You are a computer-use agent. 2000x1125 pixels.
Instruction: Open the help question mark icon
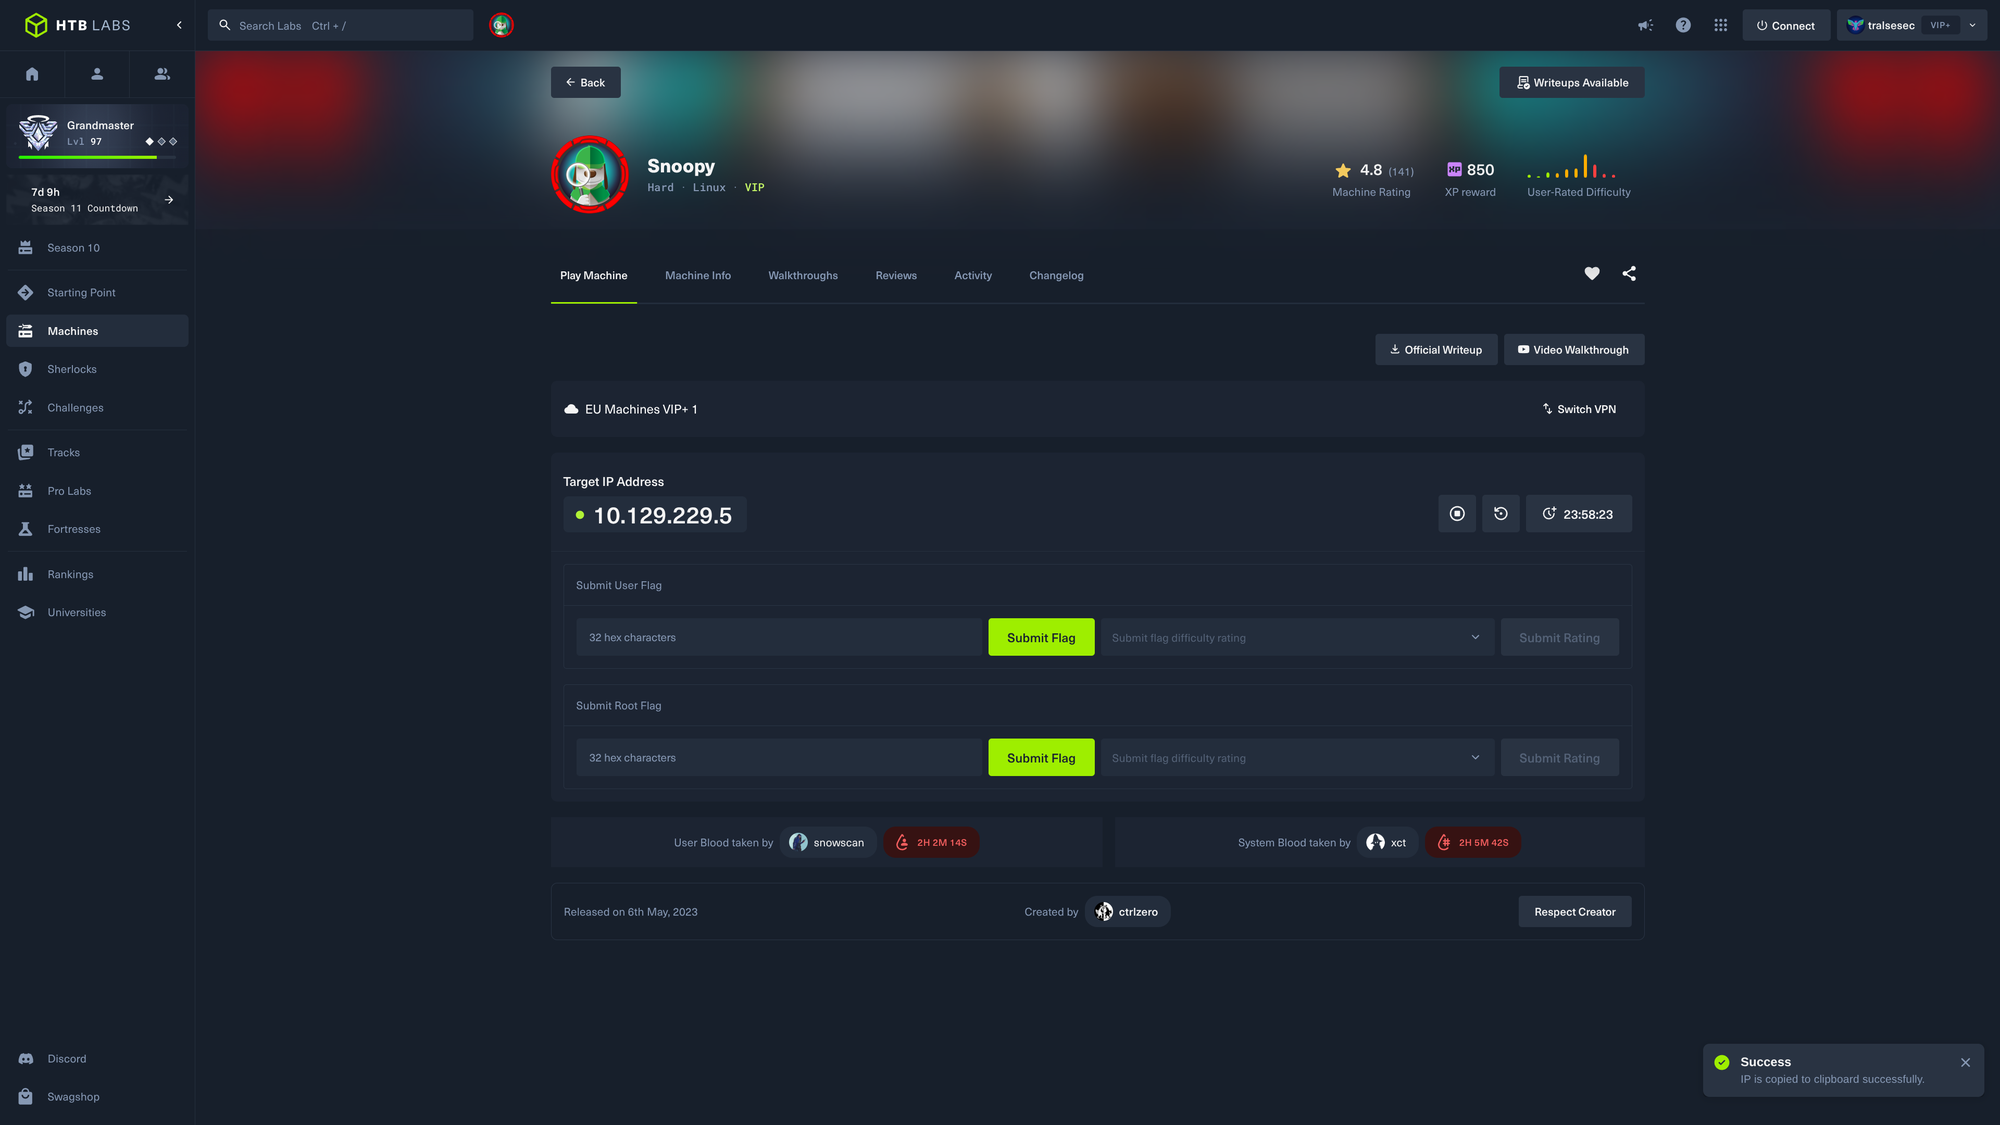(x=1683, y=25)
